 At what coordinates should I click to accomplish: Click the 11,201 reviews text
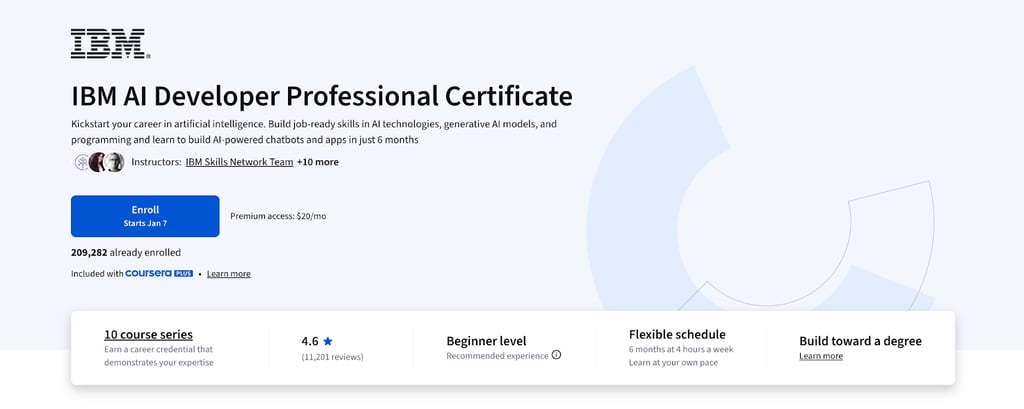point(332,357)
